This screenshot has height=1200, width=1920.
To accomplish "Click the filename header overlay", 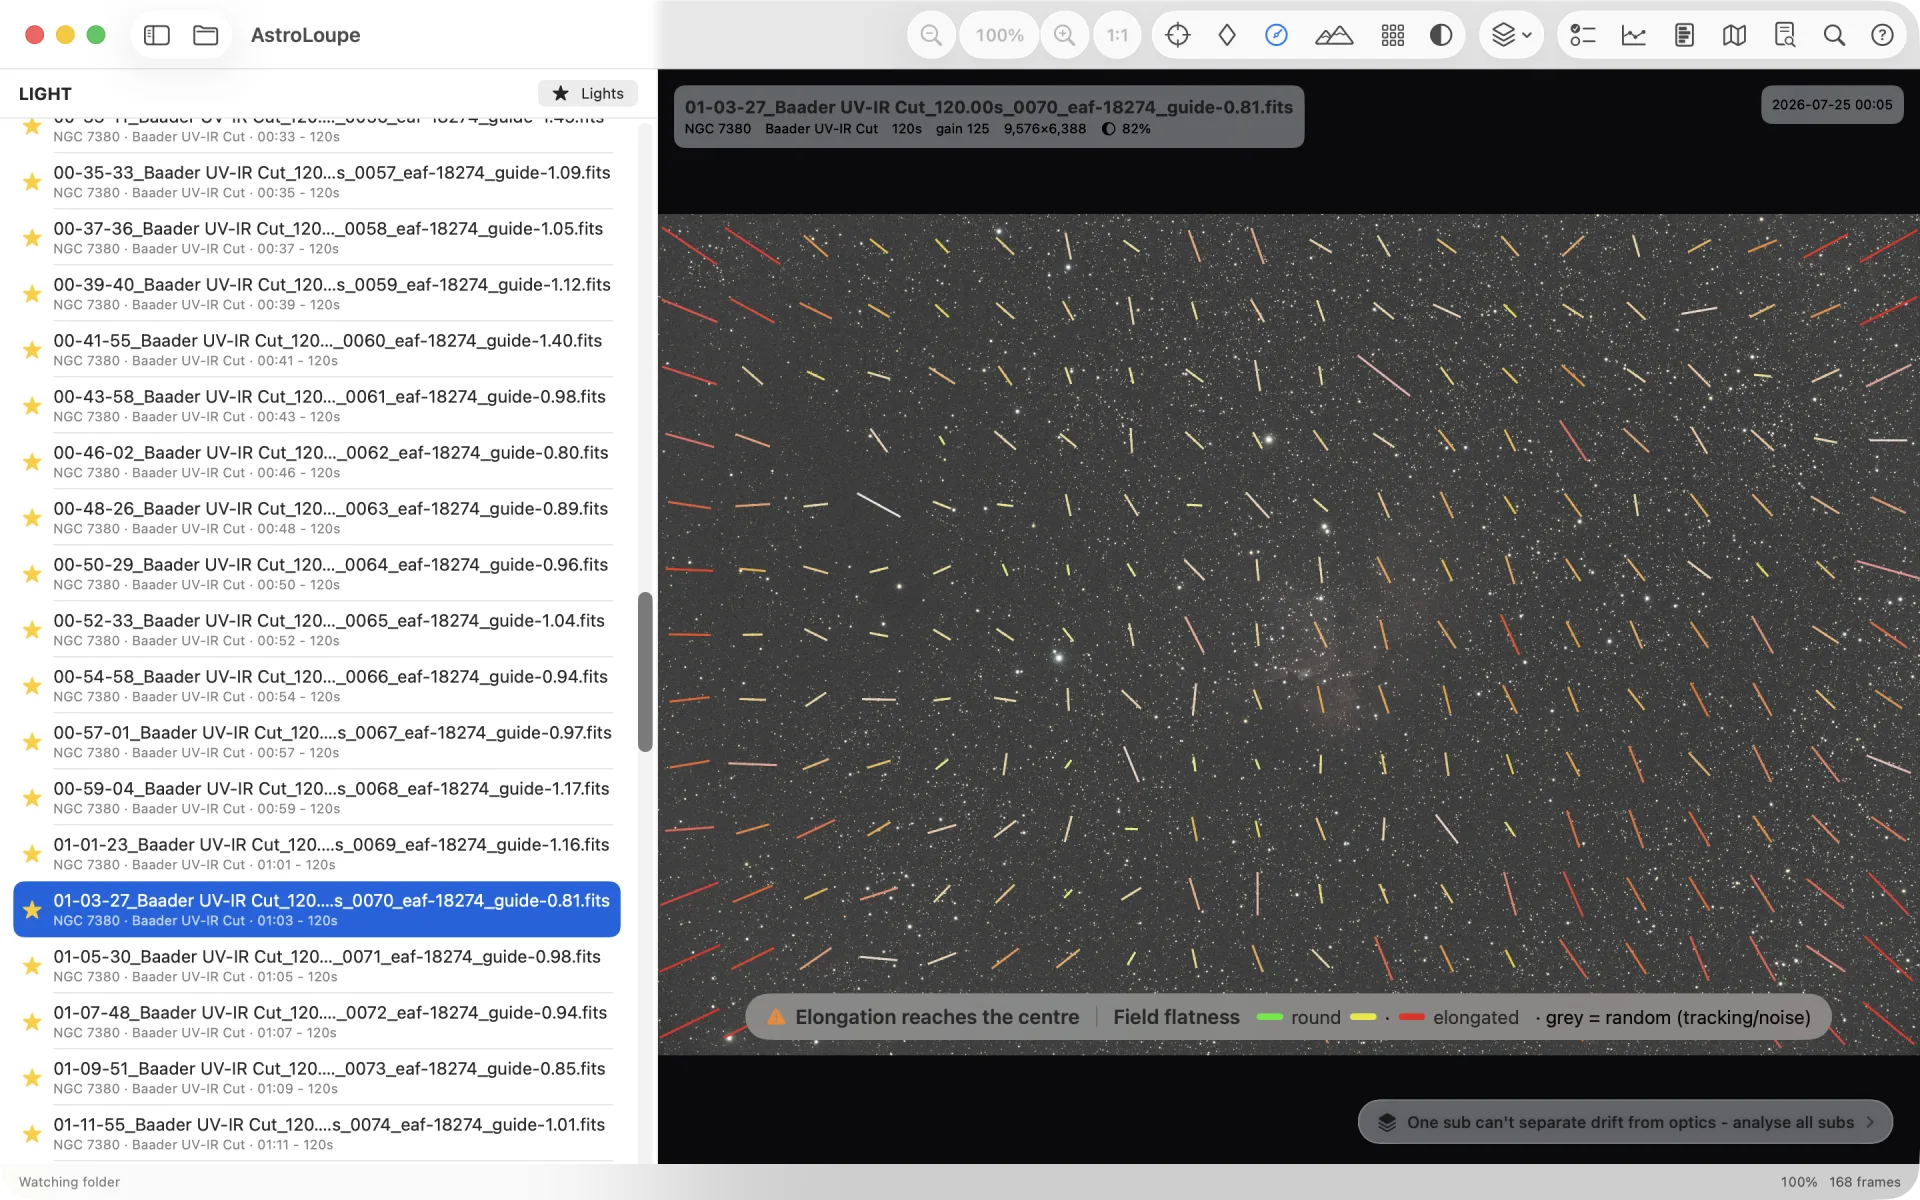I will click(989, 117).
